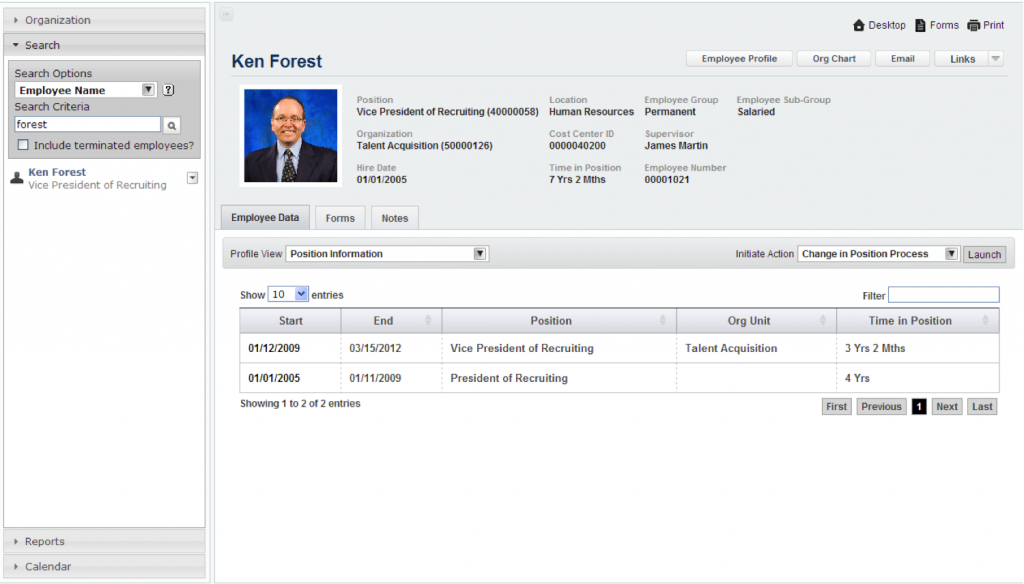
Task: Collapse the sidebar with the left-arrow icon
Action: 226,14
